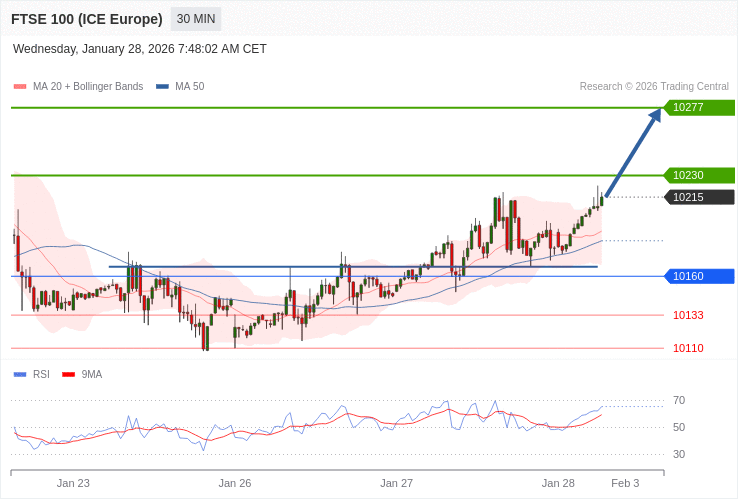
Task: Click the RSI legend label
Action: click(41, 375)
